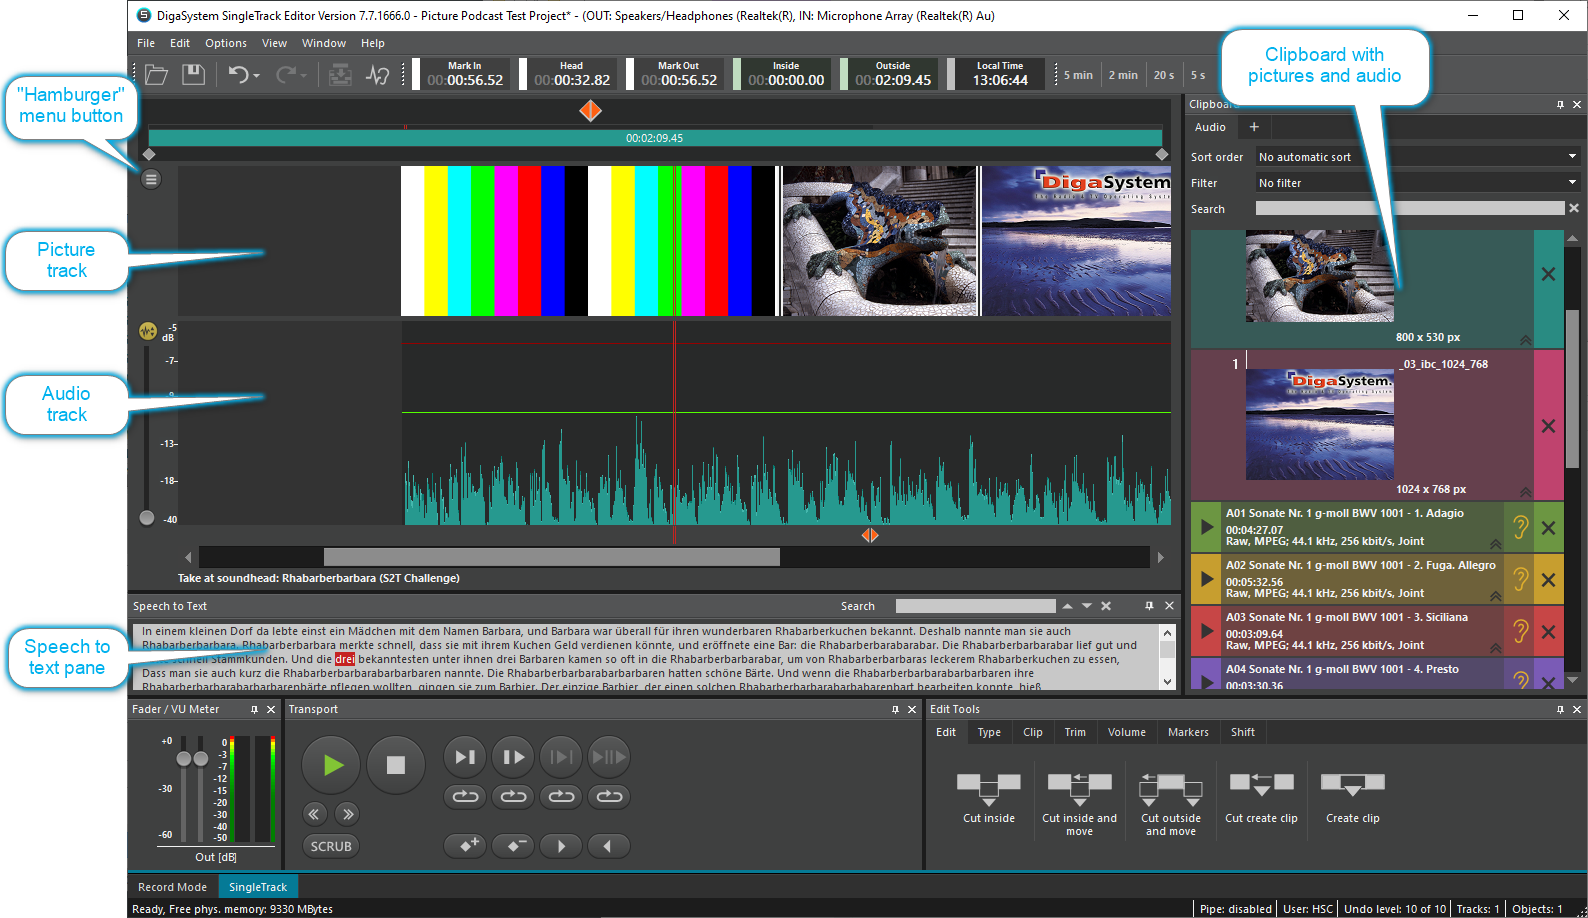Click the open folder icon in toolbar
Image resolution: width=1588 pixels, height=918 pixels.
[x=156, y=75]
